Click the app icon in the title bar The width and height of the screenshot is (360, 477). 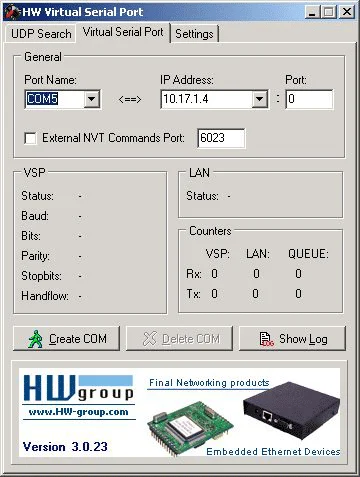point(13,12)
